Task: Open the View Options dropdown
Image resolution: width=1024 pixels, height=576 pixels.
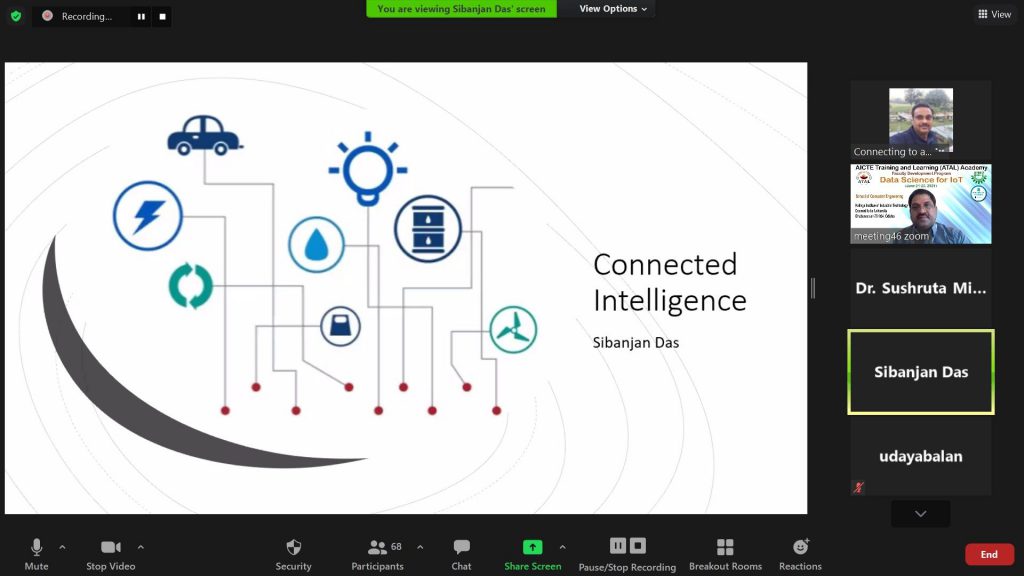Action: [613, 8]
